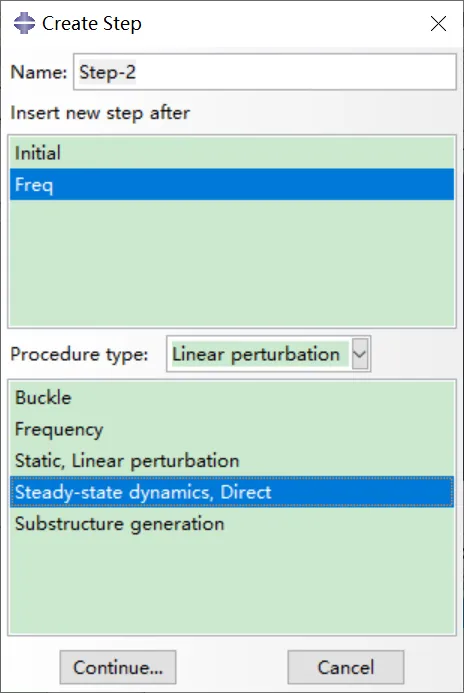The image size is (464, 693).
Task: Choose the Frequency procedure
Action: click(x=232, y=429)
